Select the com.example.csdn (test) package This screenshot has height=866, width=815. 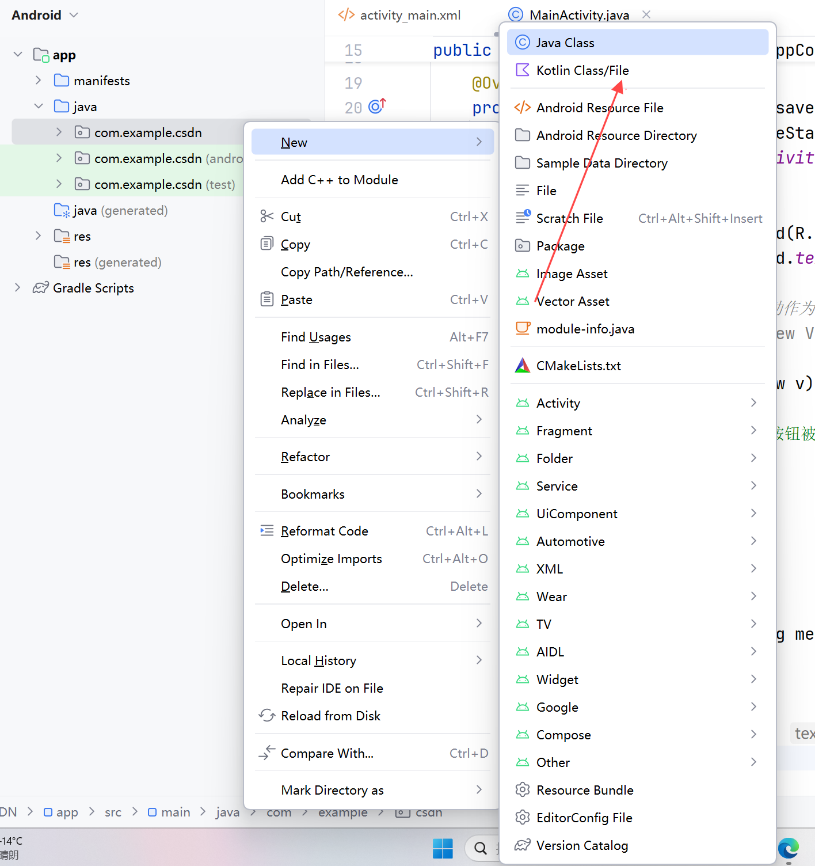[x=165, y=184]
